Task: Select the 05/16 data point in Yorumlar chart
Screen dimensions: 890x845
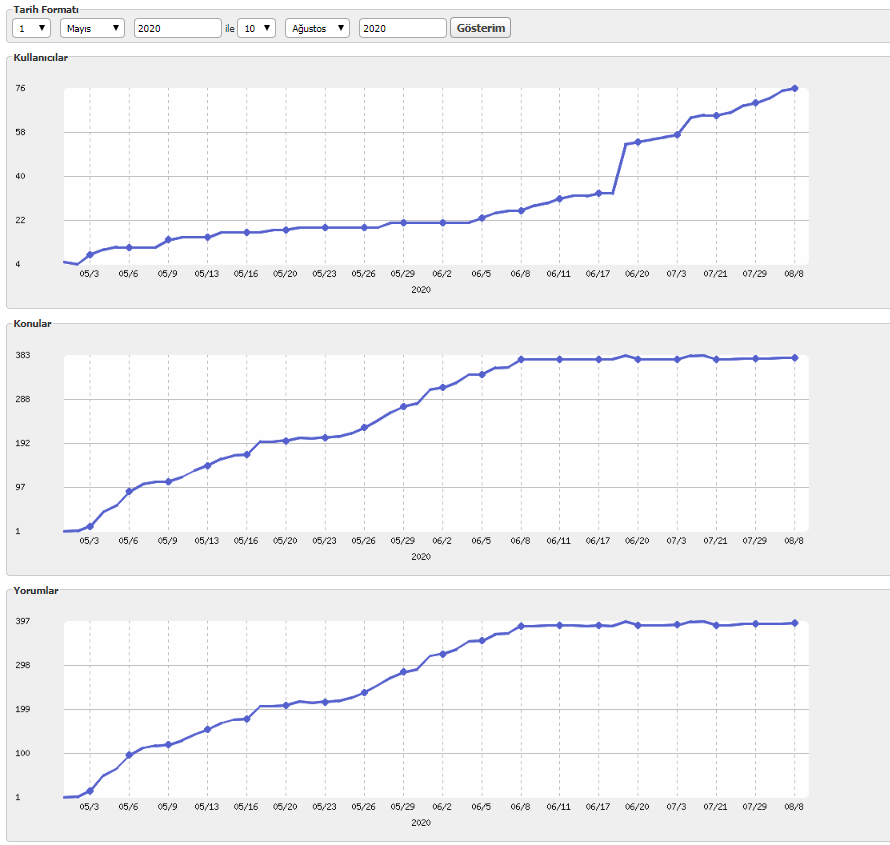Action: tap(247, 718)
